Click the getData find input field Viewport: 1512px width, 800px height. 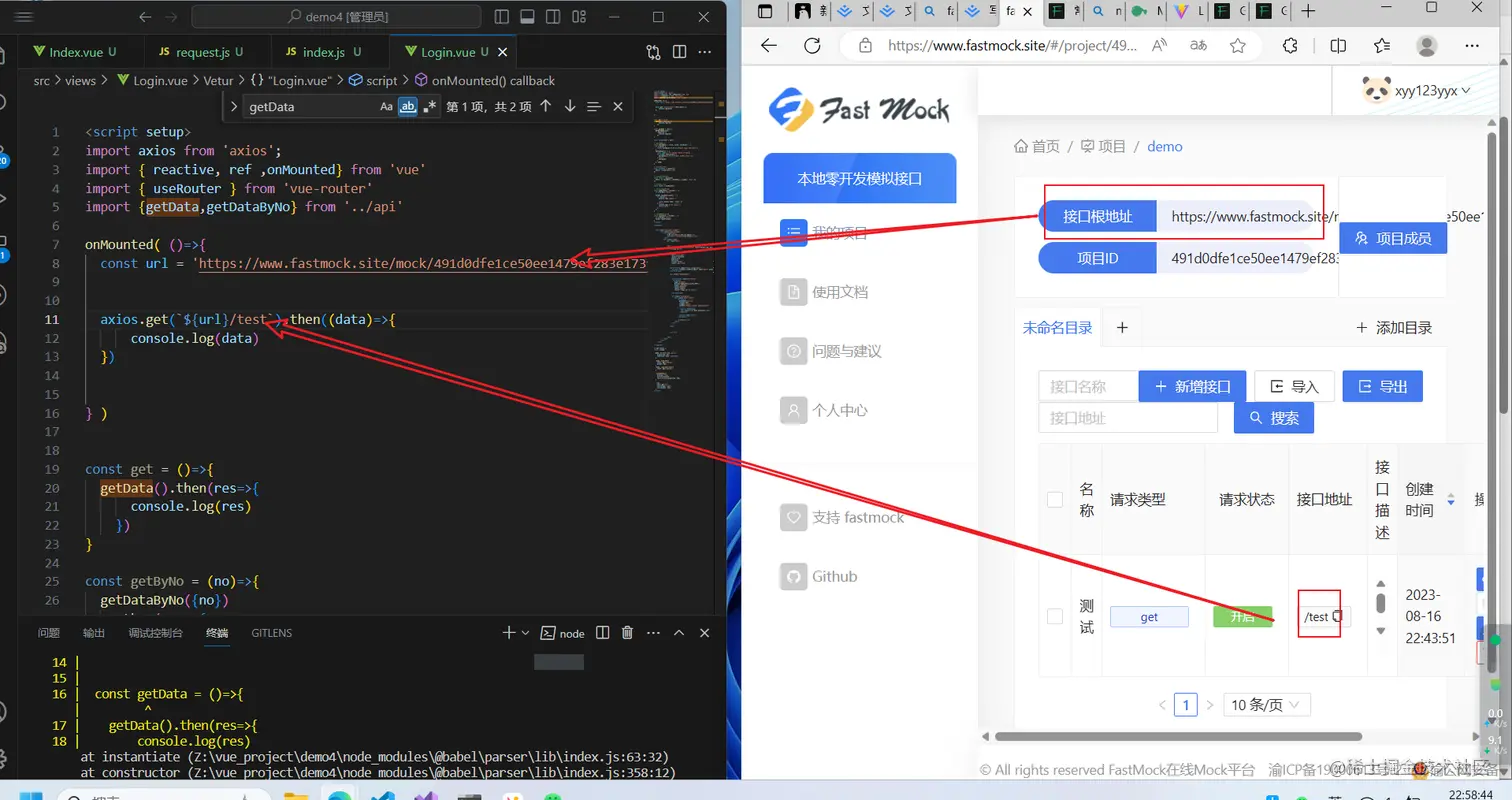point(310,106)
